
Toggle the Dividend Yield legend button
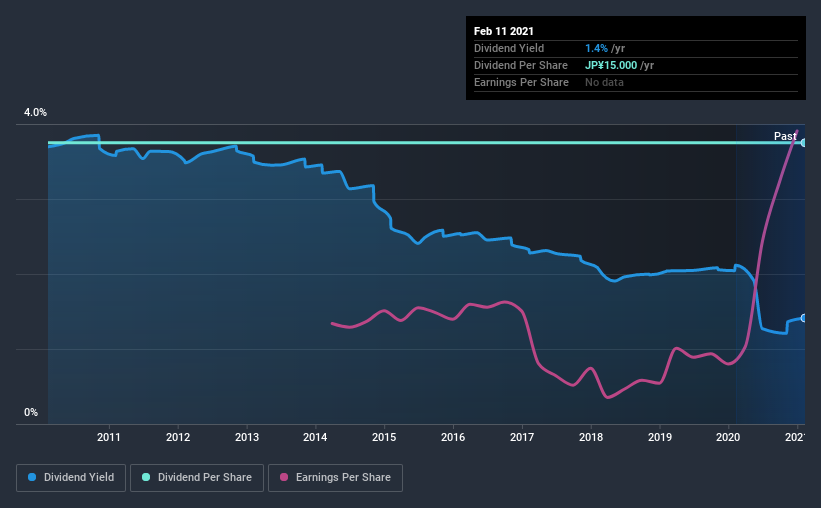[71, 478]
